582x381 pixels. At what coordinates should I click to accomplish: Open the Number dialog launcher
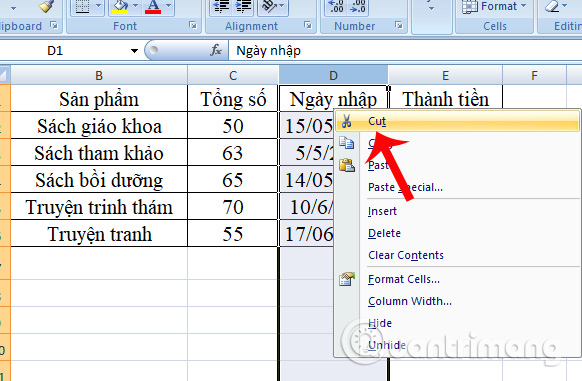tap(399, 25)
